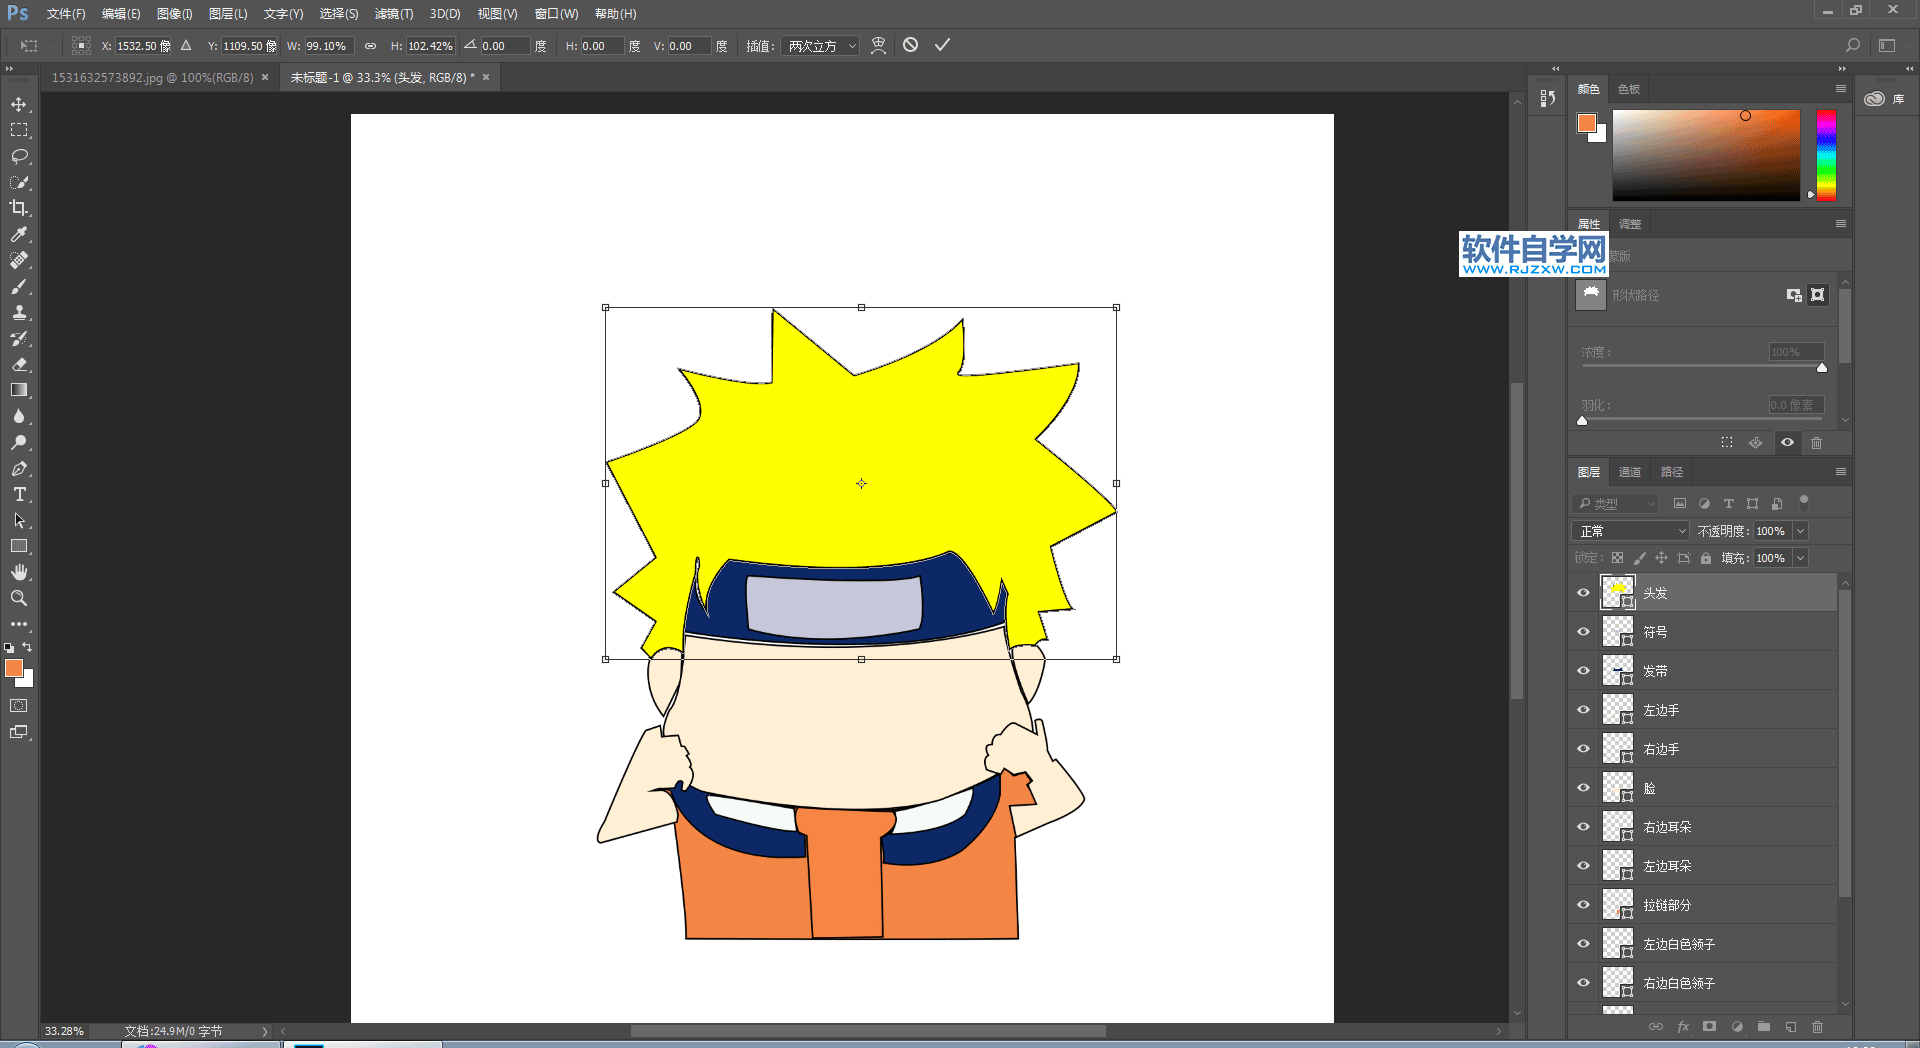Expand the layer opacity dropdown arrow
The height and width of the screenshot is (1048, 1920).
pos(1800,531)
